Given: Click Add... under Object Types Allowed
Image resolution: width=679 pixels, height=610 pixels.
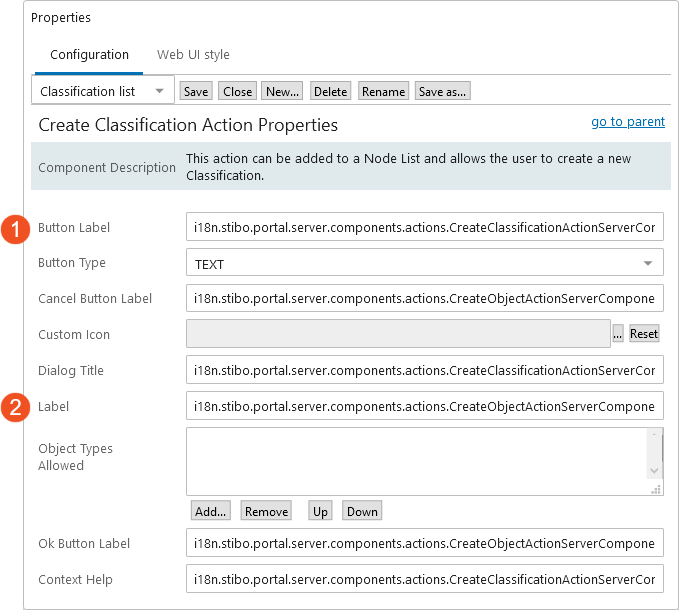Looking at the screenshot, I should (x=210, y=511).
